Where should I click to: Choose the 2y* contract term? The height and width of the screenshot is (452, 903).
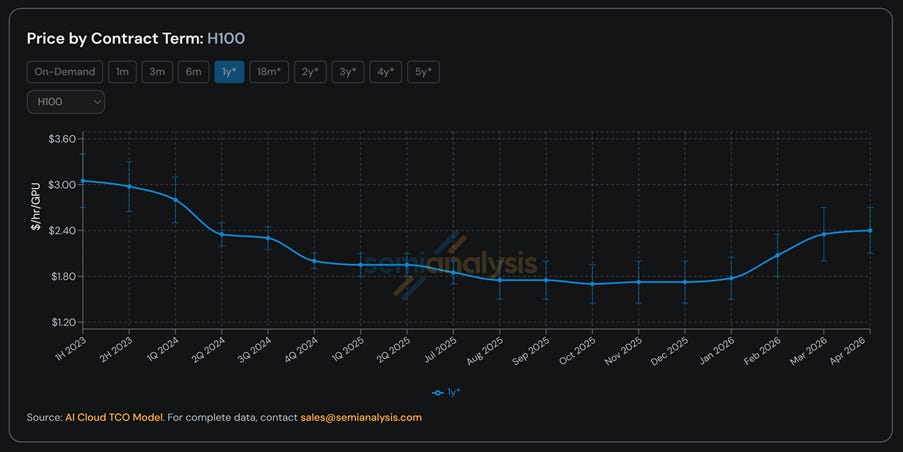pyautogui.click(x=310, y=72)
